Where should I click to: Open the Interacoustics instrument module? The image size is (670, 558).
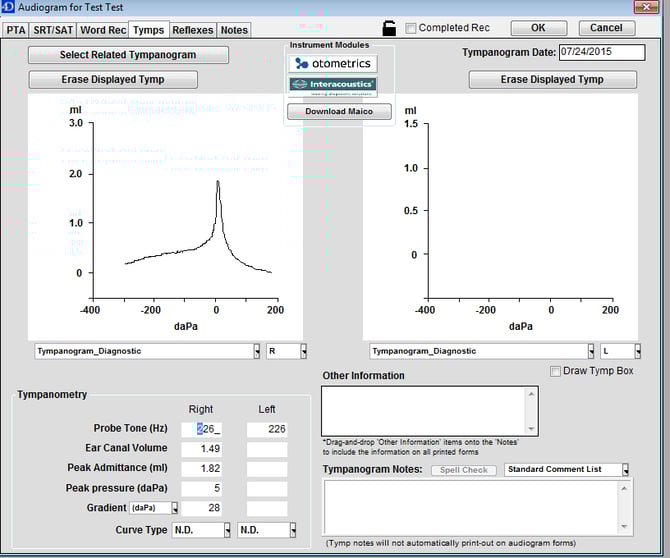pyautogui.click(x=333, y=85)
